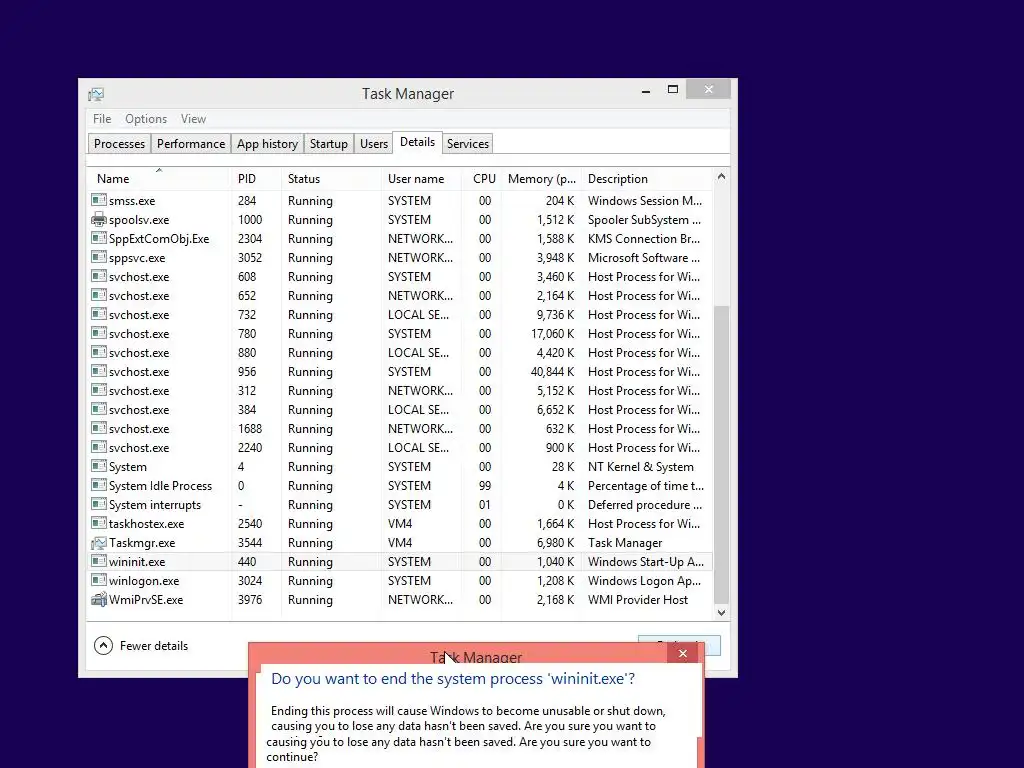Click the Taskmgr.exe icon
Screen dimensions: 1024x768
99,542
